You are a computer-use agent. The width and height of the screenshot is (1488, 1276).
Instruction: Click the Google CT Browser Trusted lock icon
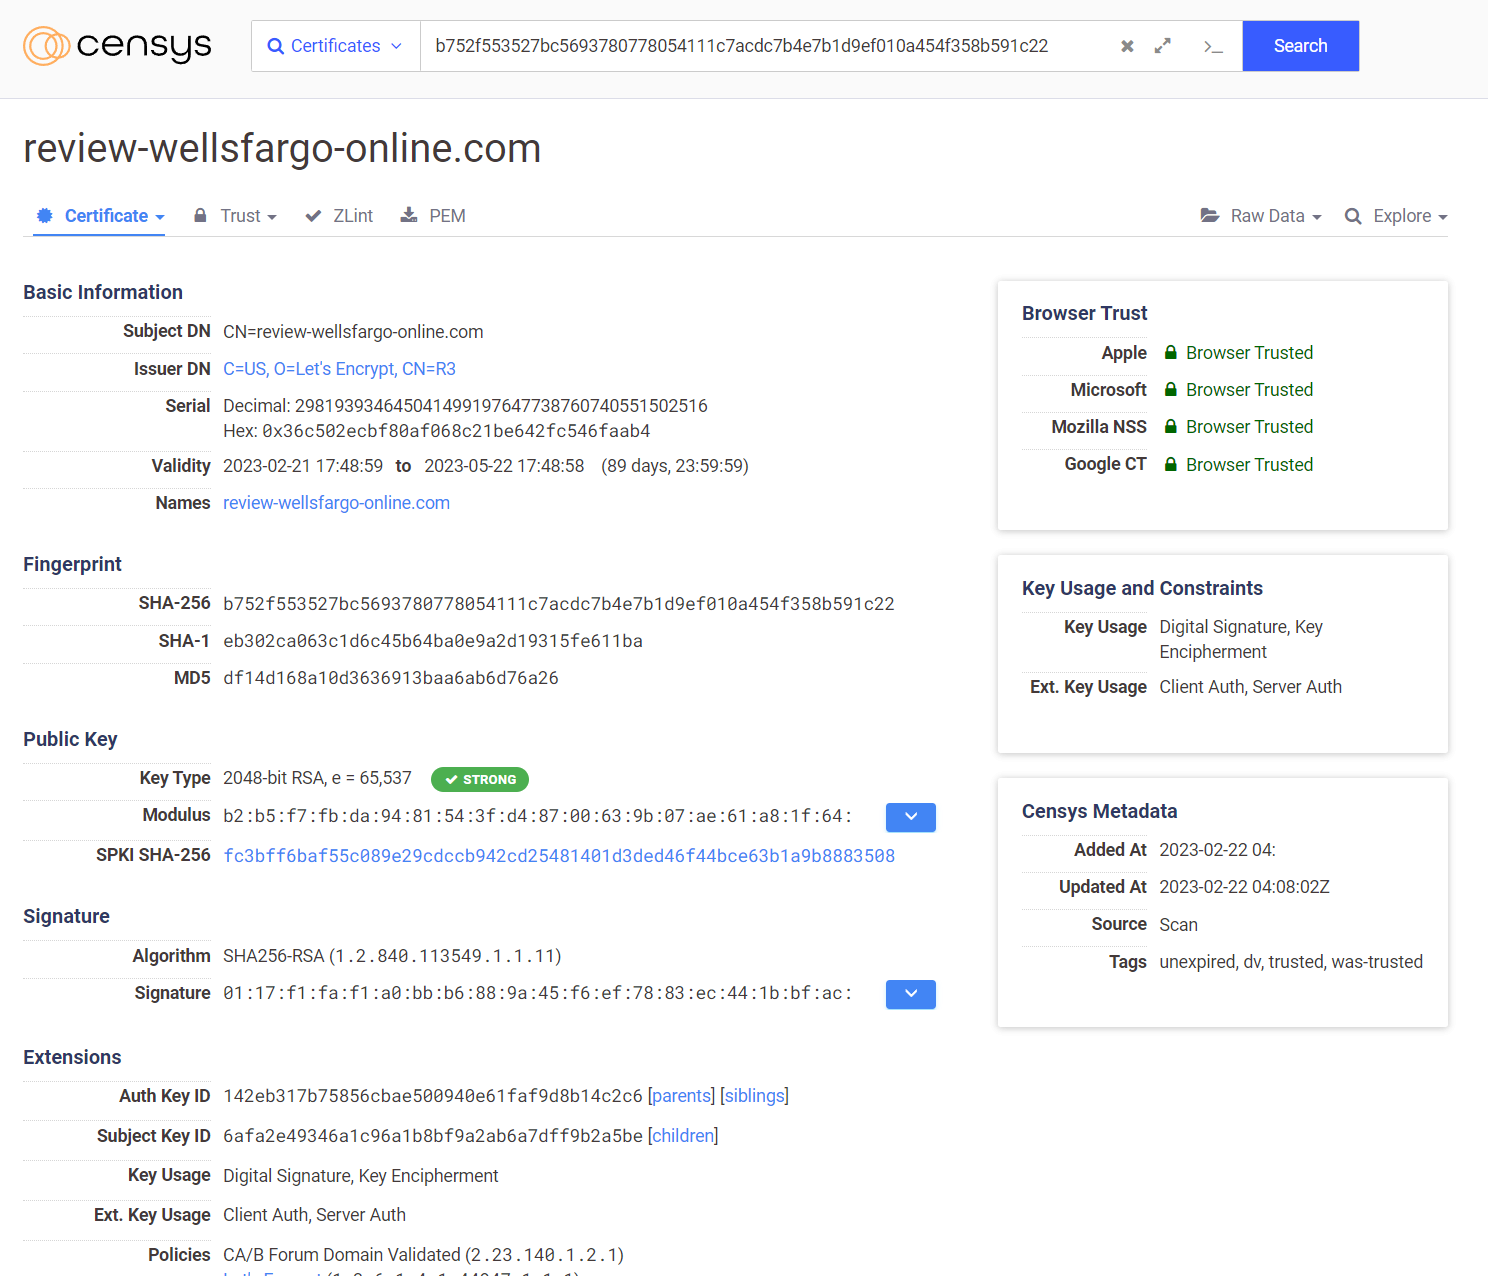pos(1171,465)
